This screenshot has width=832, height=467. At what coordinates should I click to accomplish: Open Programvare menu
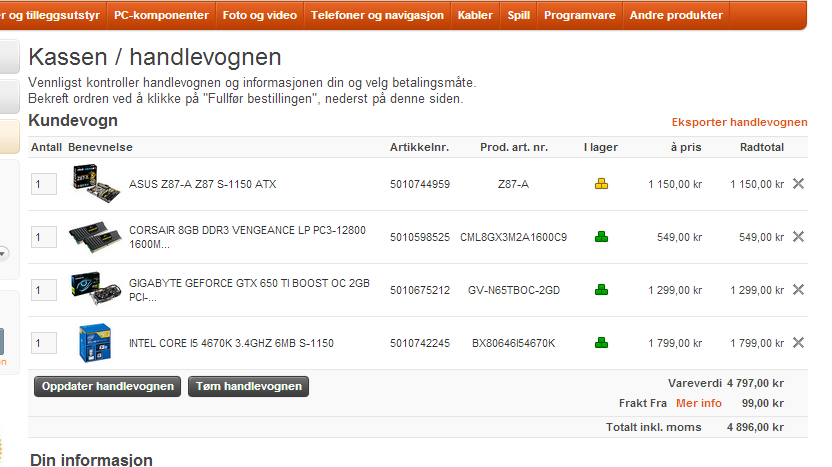(579, 15)
